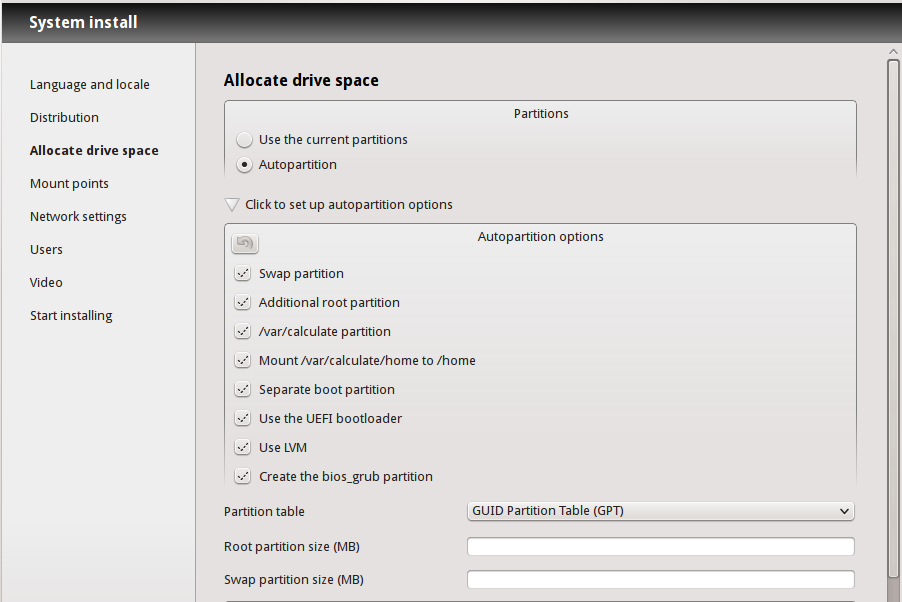Click the 'Allocate drive space' page heading
This screenshot has height=602, width=902.
coord(301,81)
